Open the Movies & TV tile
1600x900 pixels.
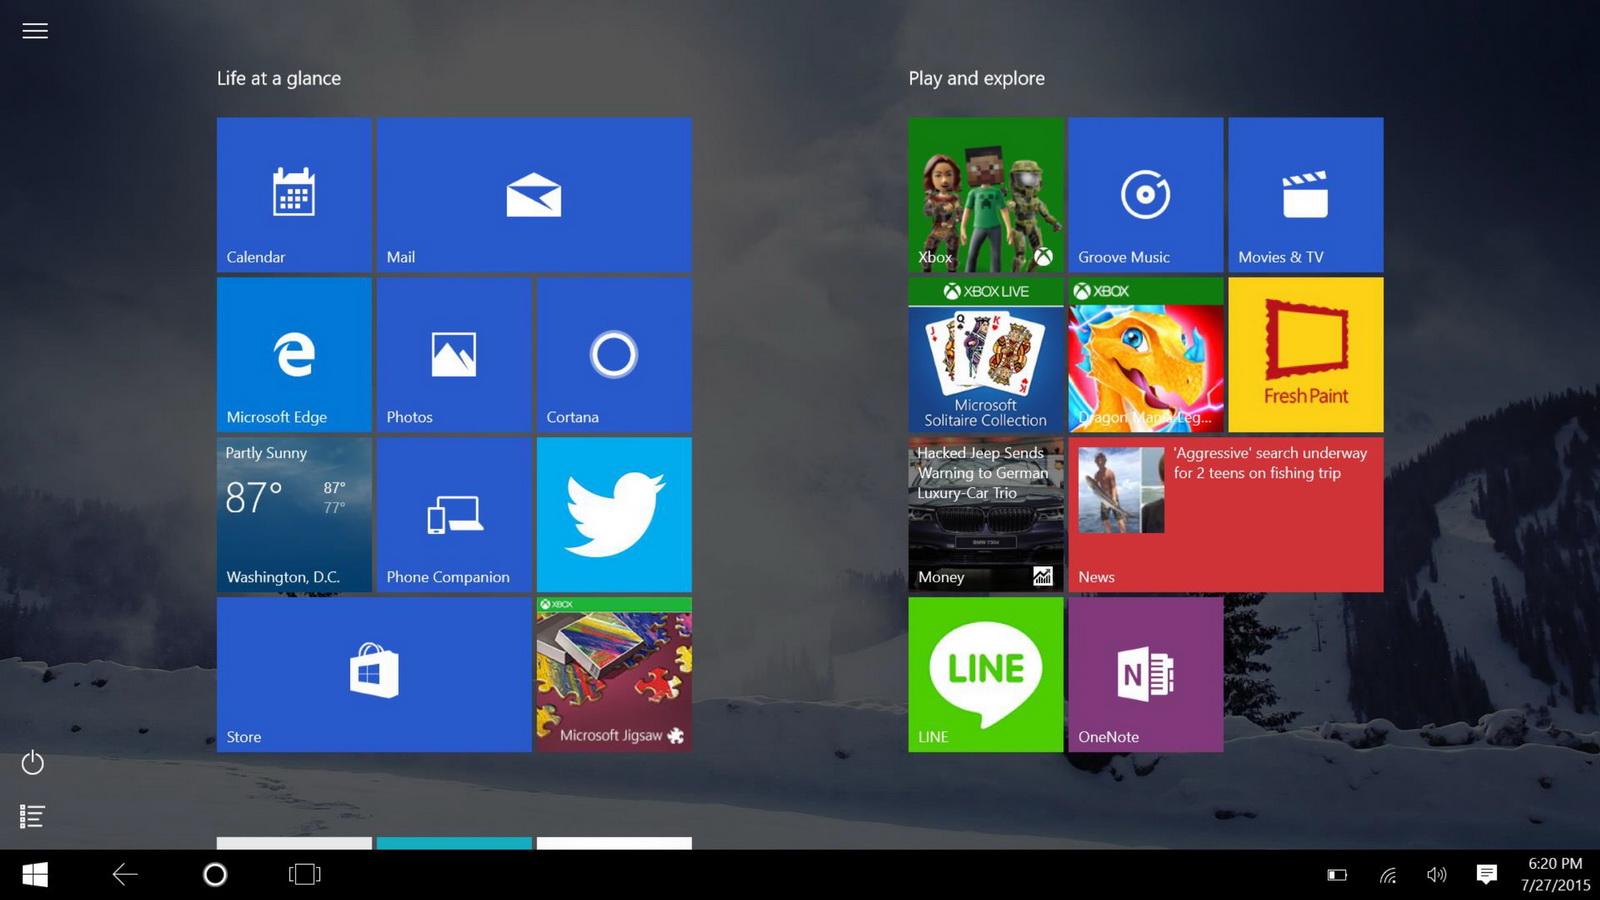(1306, 195)
